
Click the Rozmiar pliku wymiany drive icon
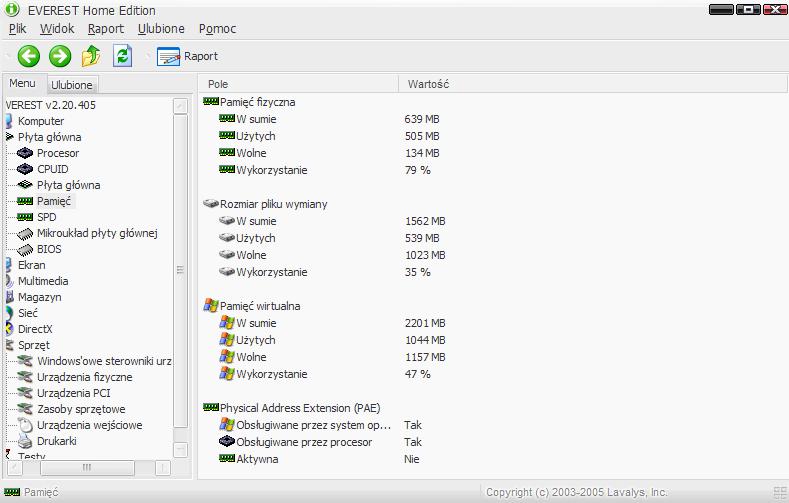click(210, 203)
